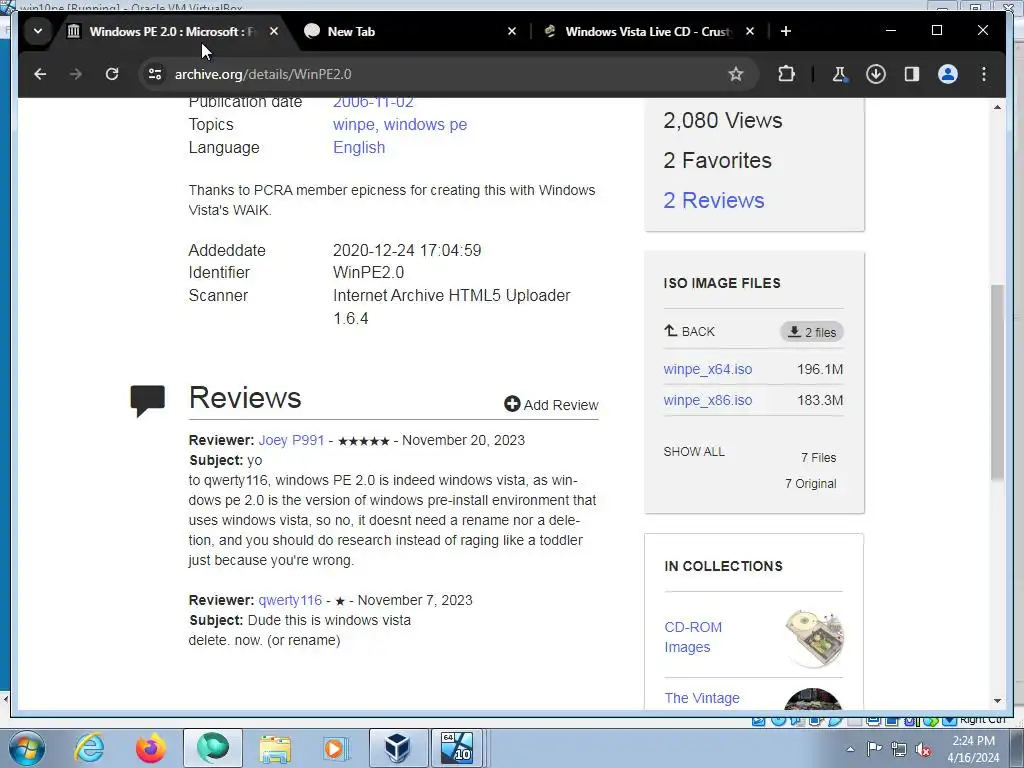The height and width of the screenshot is (768, 1024).
Task: Download winpe_x64.iso file
Action: (707, 369)
